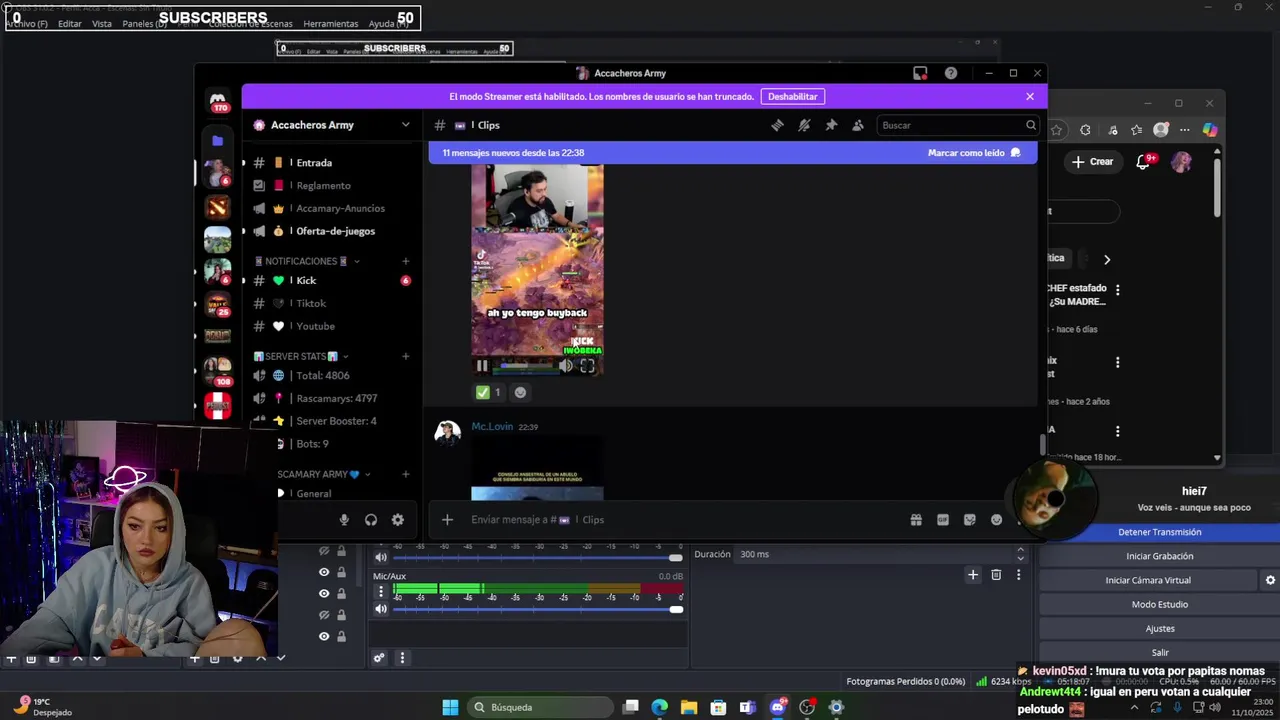Select Dota server icon in Discord sidebar
Screen dimensions: 1280x720
(x=217, y=207)
